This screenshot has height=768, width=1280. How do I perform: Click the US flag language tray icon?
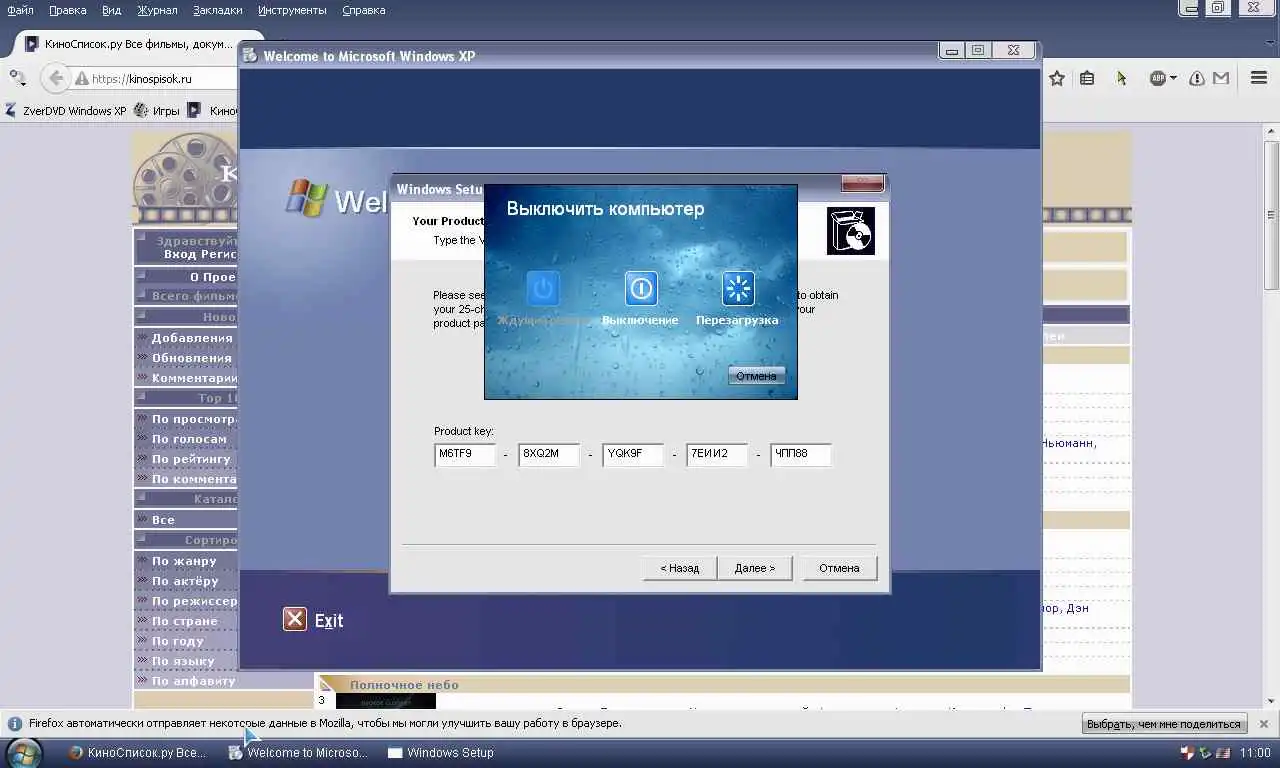(x=1224, y=753)
